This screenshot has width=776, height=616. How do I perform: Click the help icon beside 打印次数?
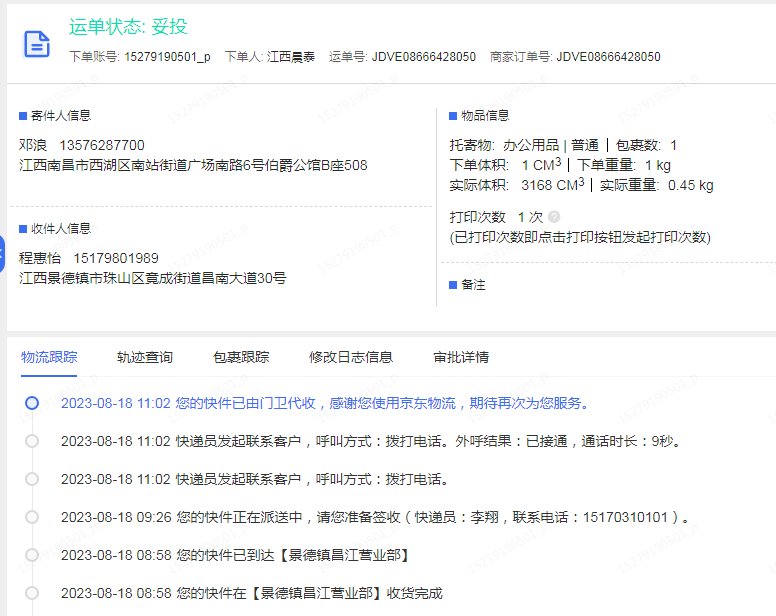pos(554,217)
